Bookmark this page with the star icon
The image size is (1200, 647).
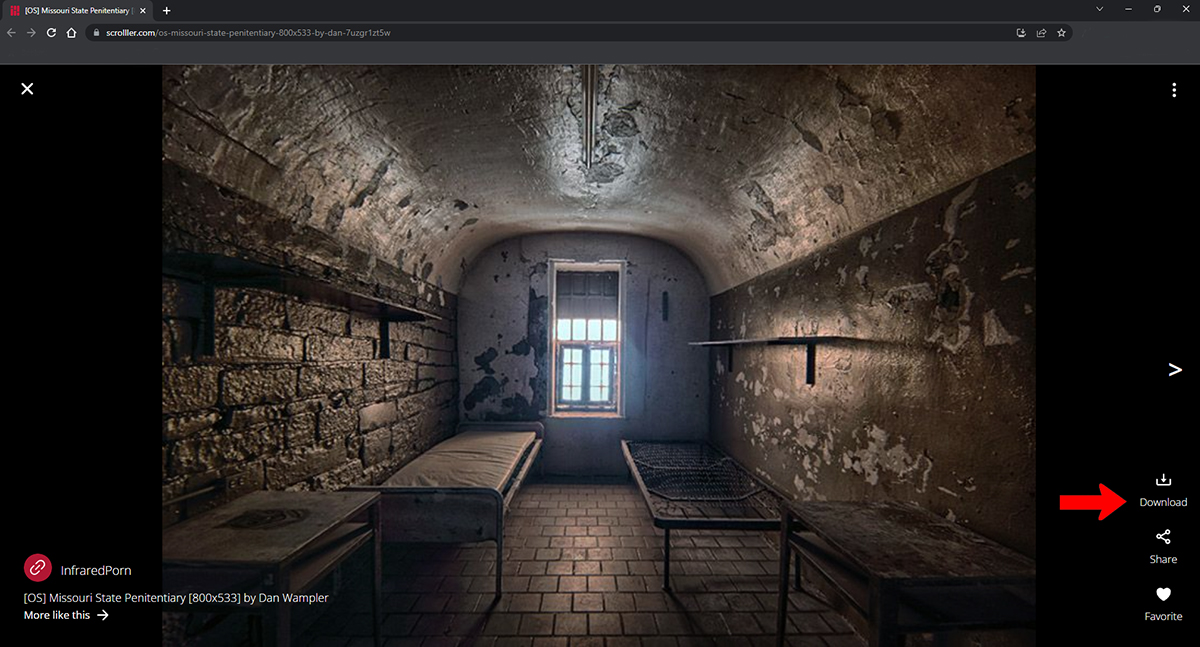tap(1061, 32)
